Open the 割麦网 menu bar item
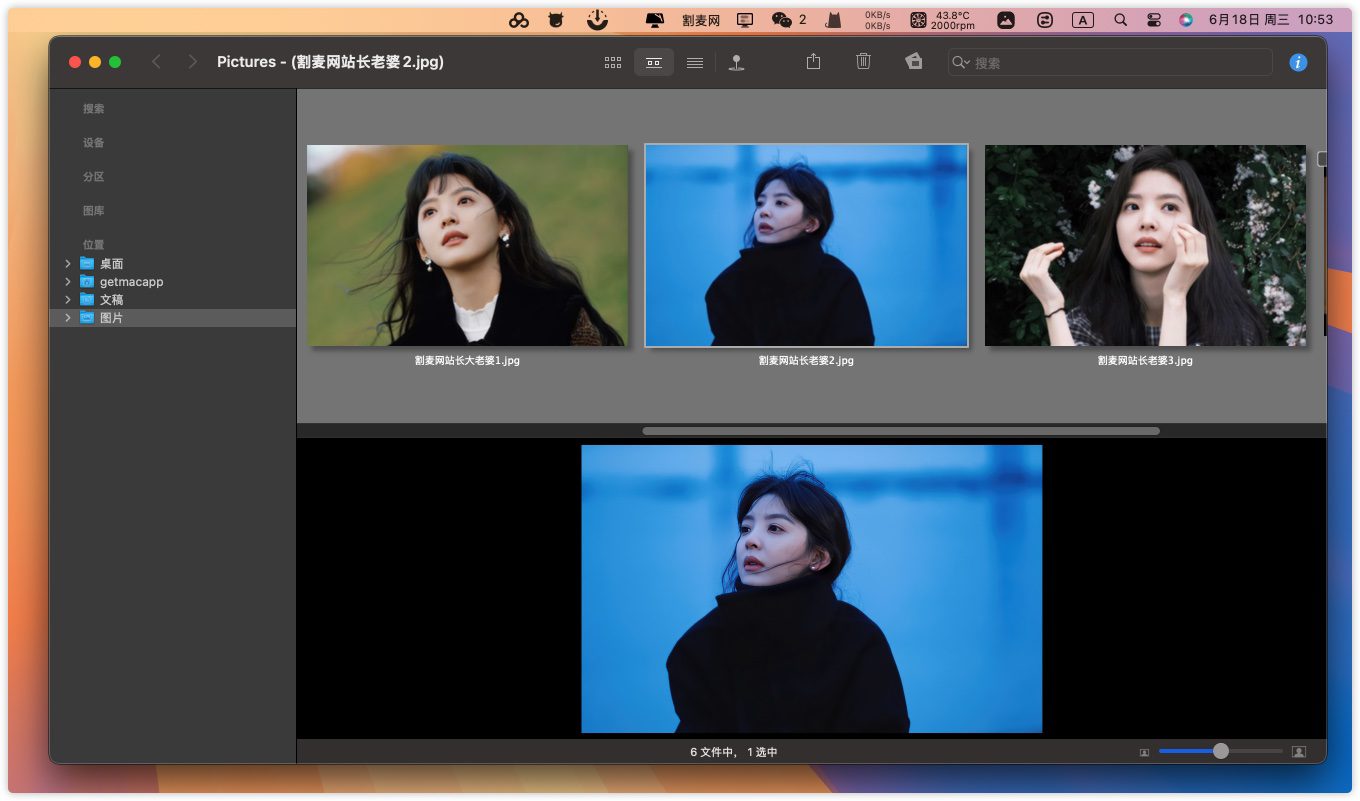 [700, 19]
